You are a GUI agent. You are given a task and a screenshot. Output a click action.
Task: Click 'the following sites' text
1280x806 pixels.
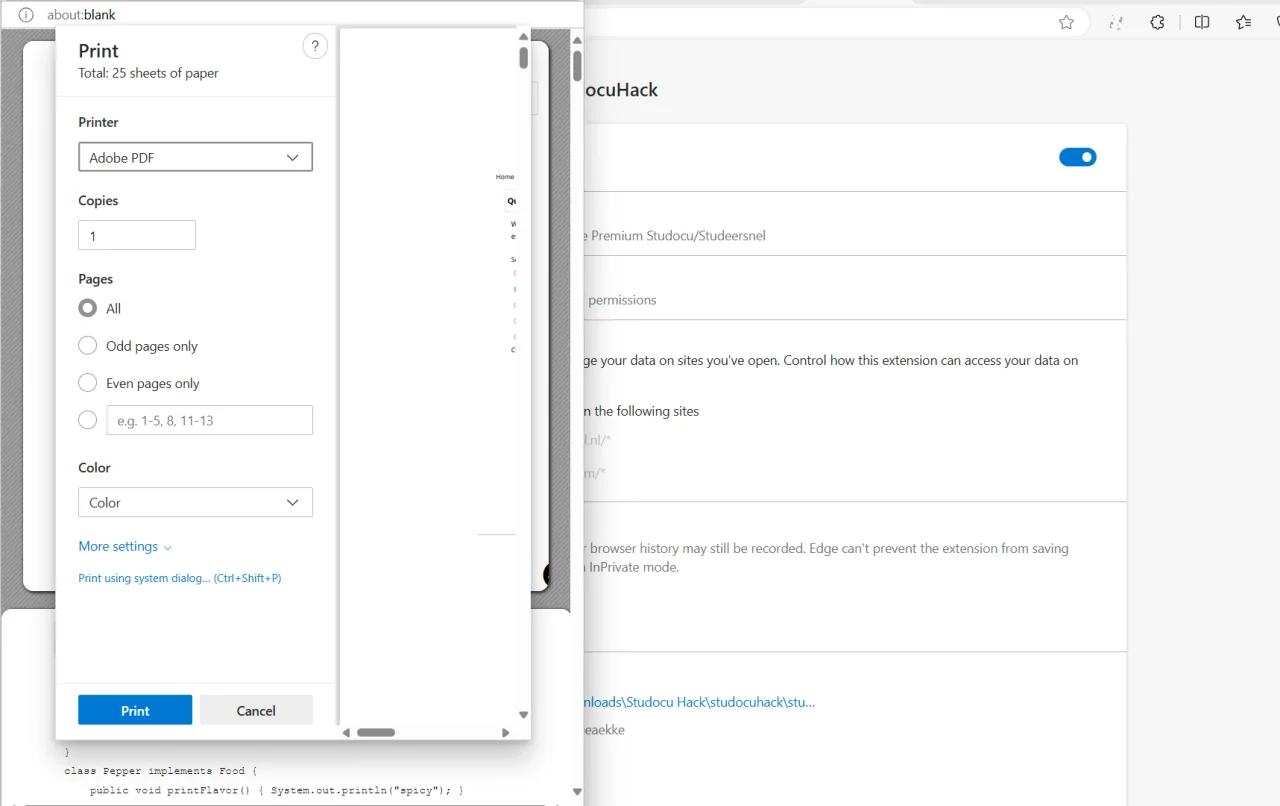click(x=646, y=411)
